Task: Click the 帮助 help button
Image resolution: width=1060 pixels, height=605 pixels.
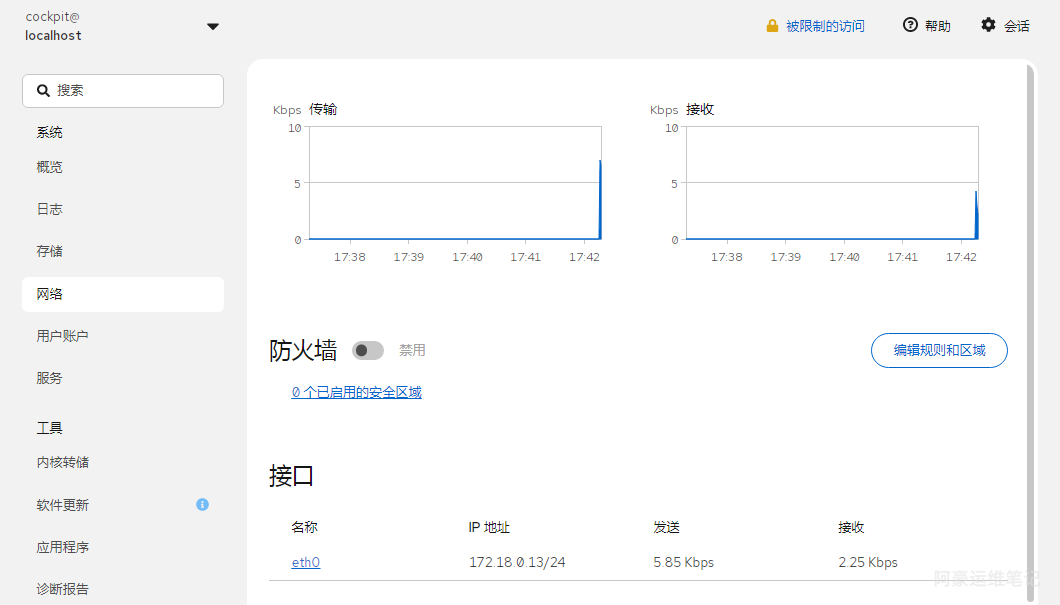Action: [927, 26]
